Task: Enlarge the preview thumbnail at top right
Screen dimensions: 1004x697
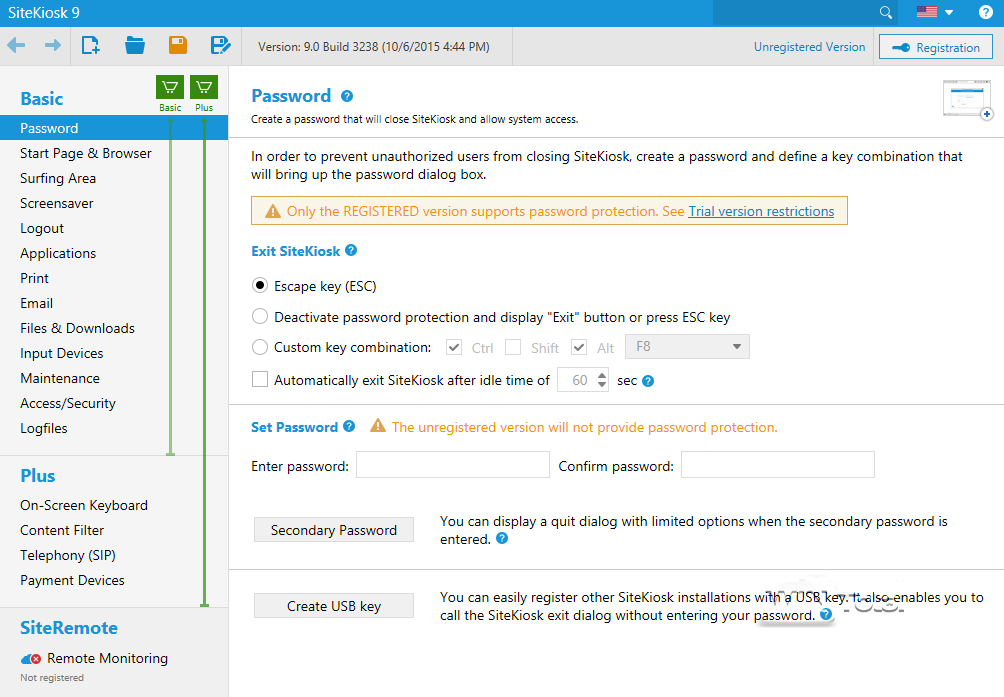Action: (968, 99)
